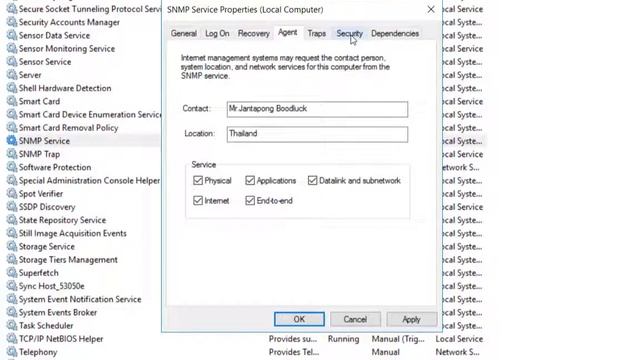640x360 pixels.
Task: Select the Special Administration Console Helper row
Action: [x=84, y=180]
